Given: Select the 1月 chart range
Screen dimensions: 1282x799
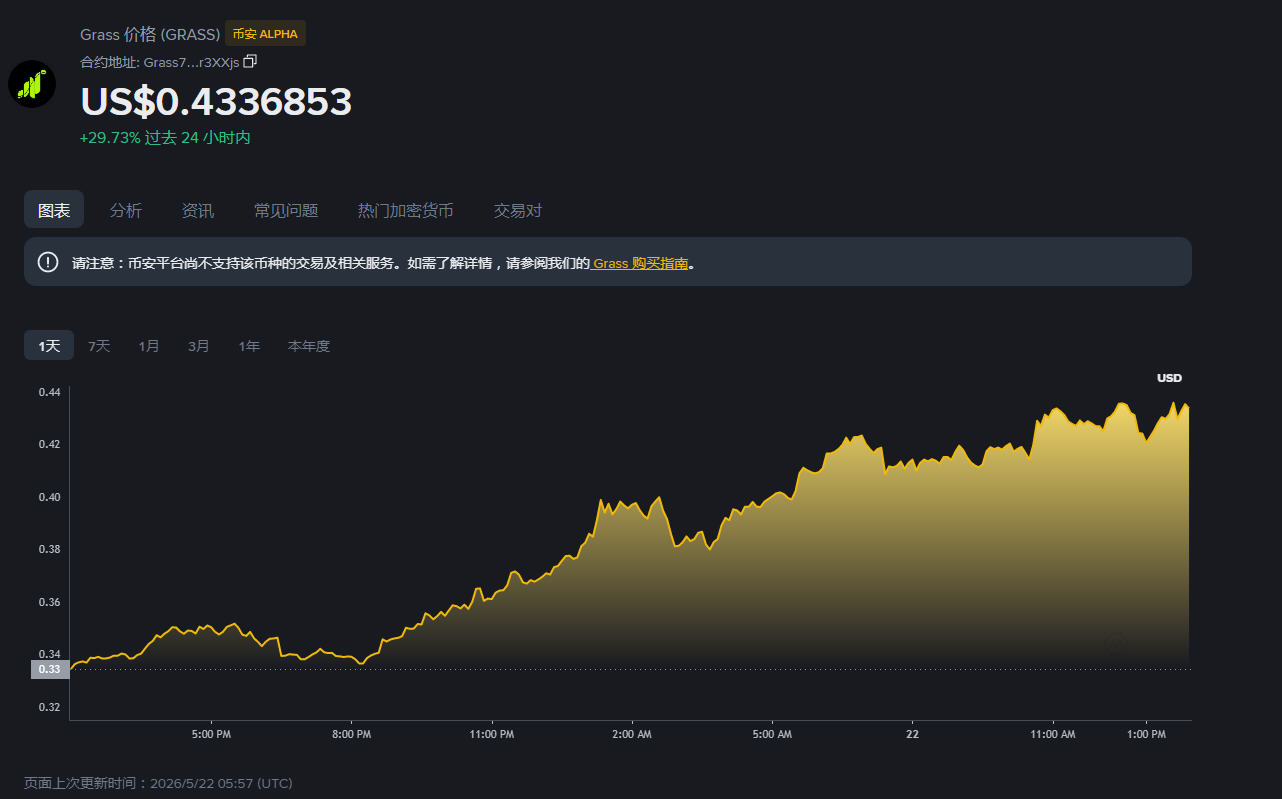Looking at the screenshot, I should pos(149,346).
